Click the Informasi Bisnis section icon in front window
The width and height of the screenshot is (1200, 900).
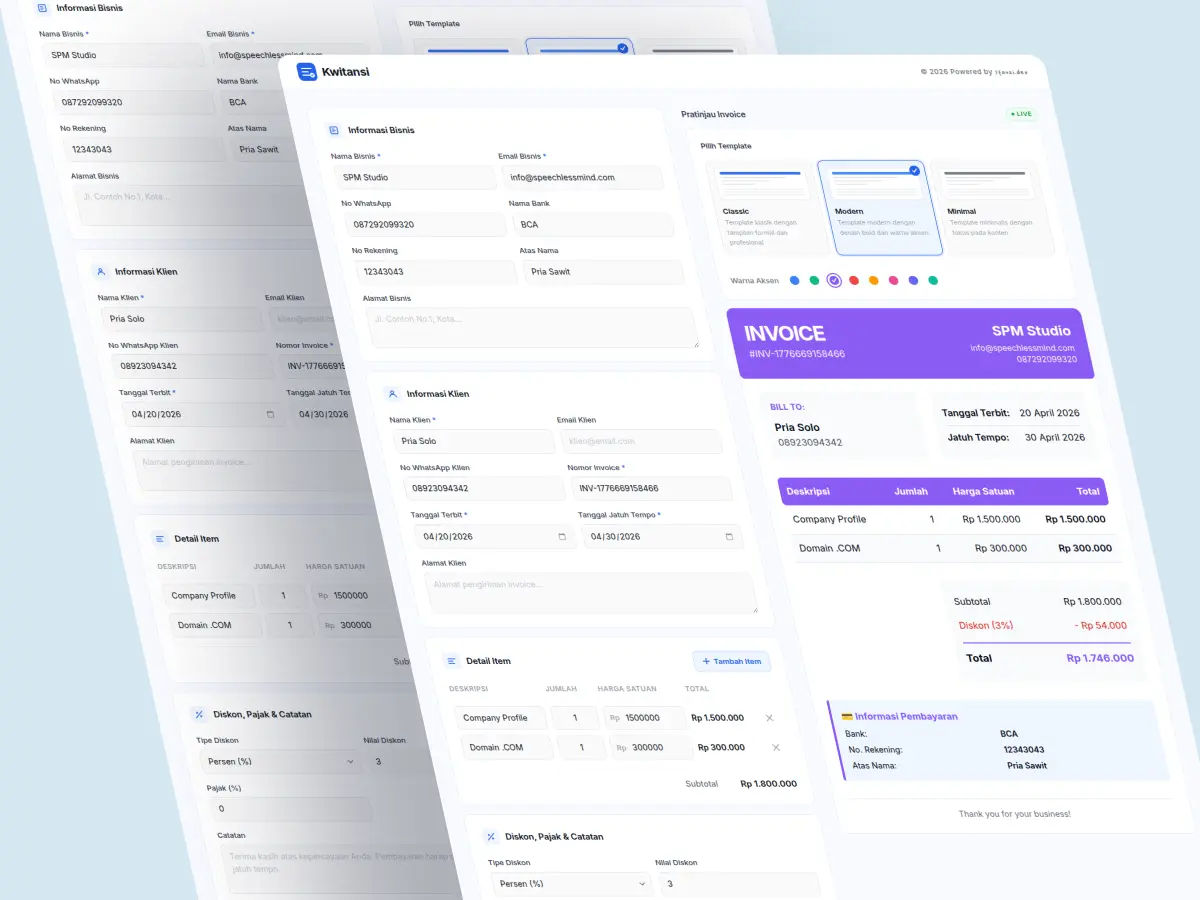pos(333,130)
